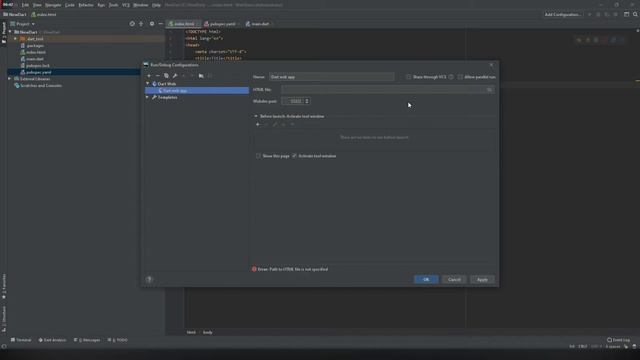Open Event Log in status bar
The width and height of the screenshot is (640, 360).
click(618, 340)
